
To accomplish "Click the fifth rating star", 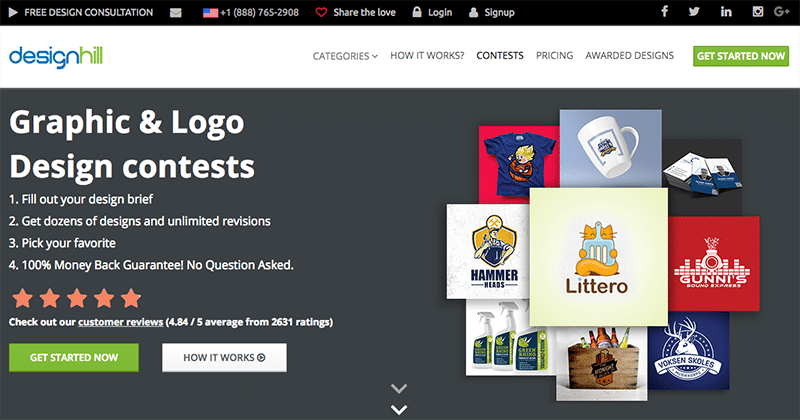I will [131, 298].
